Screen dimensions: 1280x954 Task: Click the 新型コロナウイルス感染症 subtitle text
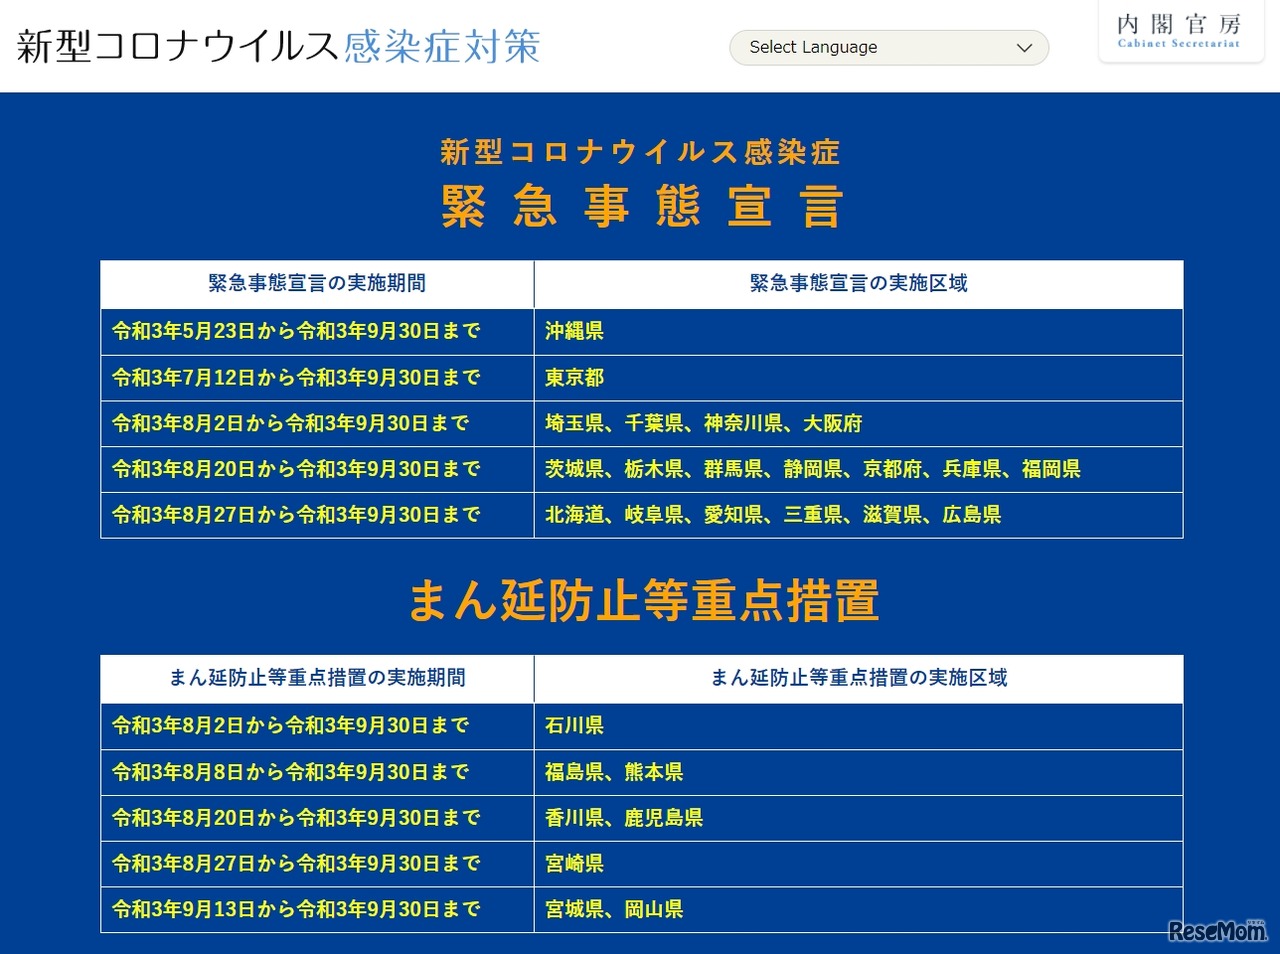[641, 151]
